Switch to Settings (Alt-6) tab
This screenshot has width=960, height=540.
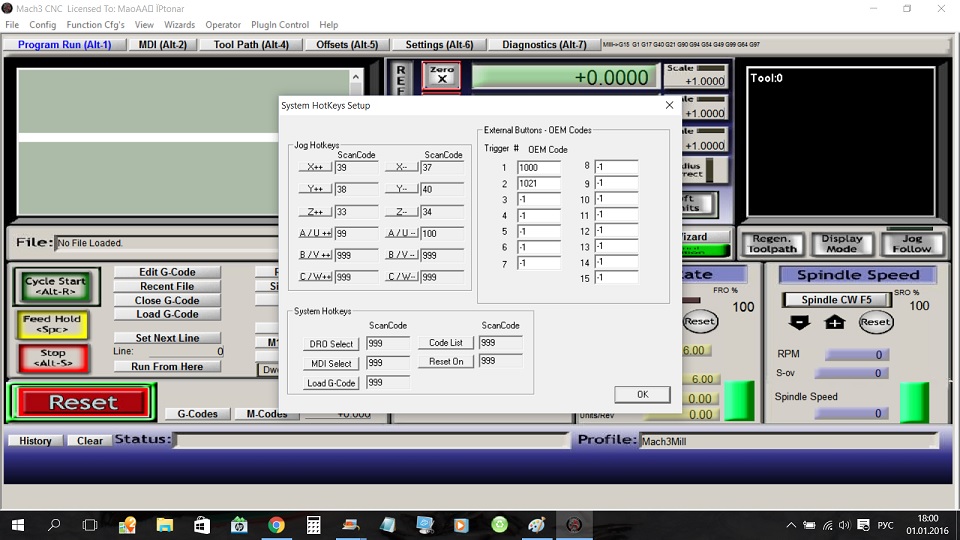(x=439, y=45)
